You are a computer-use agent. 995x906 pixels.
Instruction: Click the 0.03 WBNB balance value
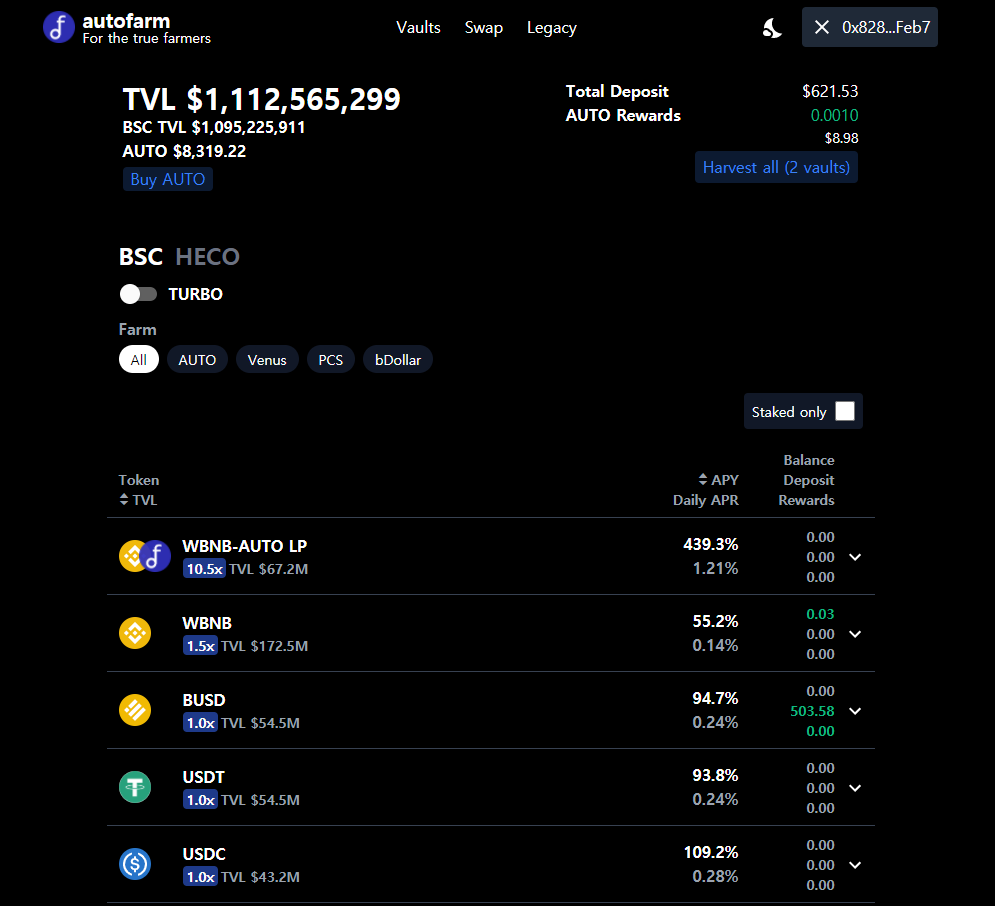click(820, 614)
